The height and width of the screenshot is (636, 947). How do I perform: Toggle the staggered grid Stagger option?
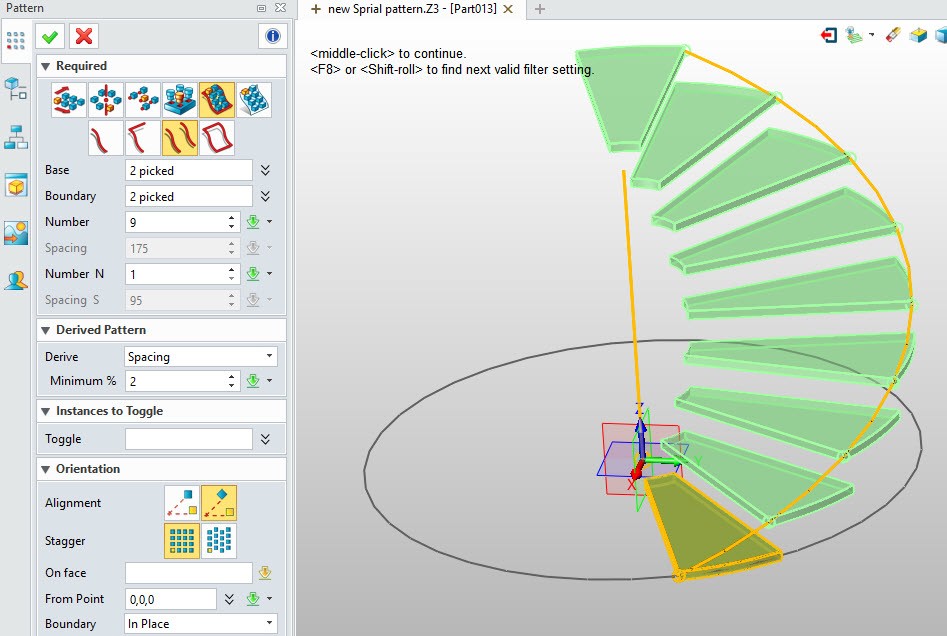tap(219, 541)
